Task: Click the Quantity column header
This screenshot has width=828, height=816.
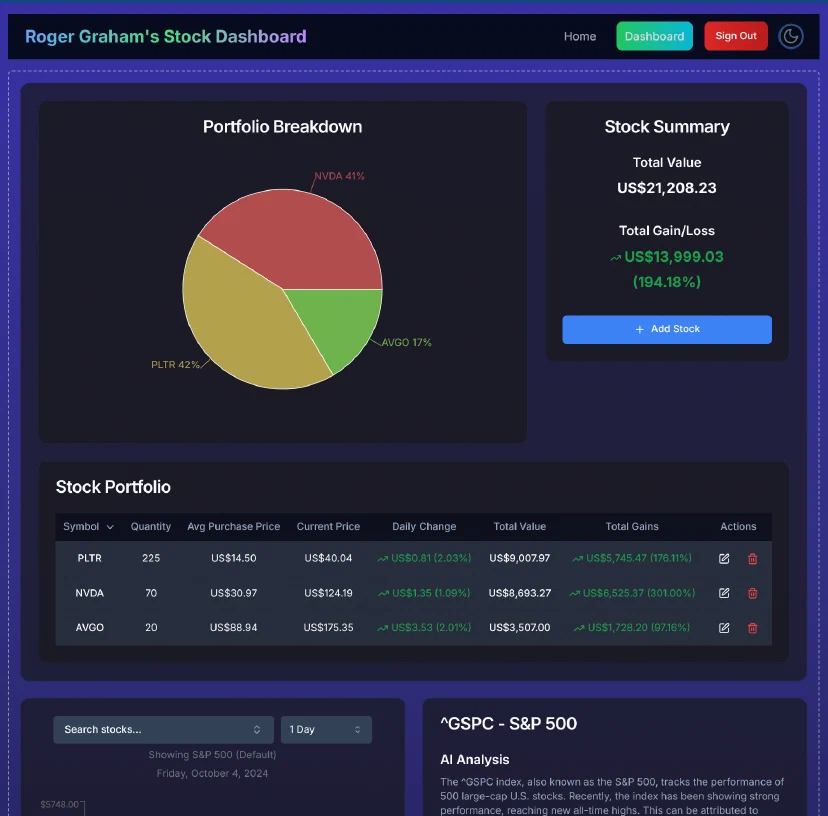Action: (151, 527)
